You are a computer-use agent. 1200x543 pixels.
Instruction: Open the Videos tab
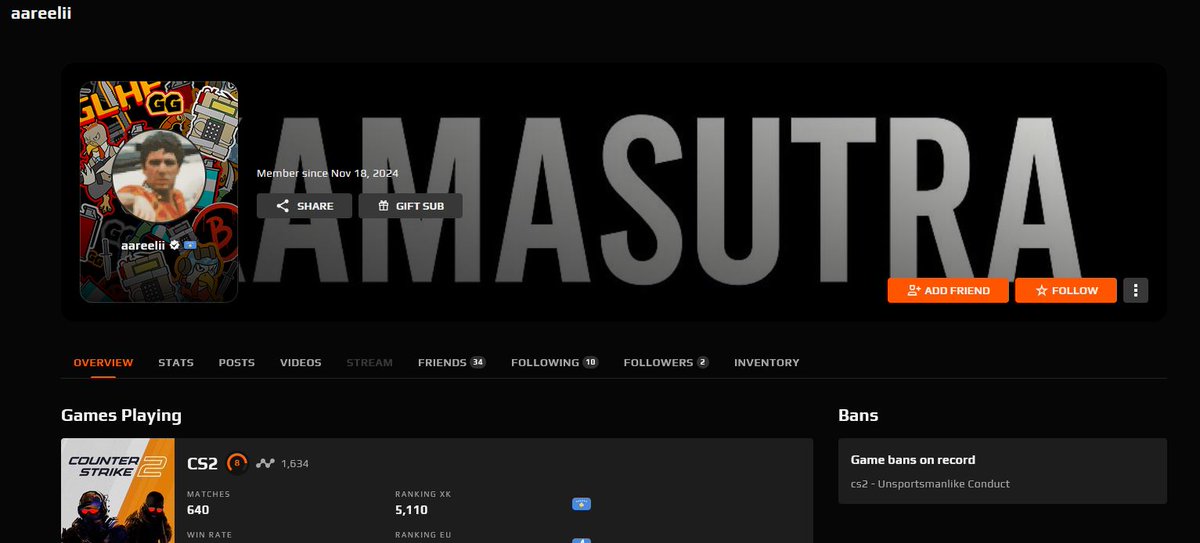pyautogui.click(x=301, y=362)
